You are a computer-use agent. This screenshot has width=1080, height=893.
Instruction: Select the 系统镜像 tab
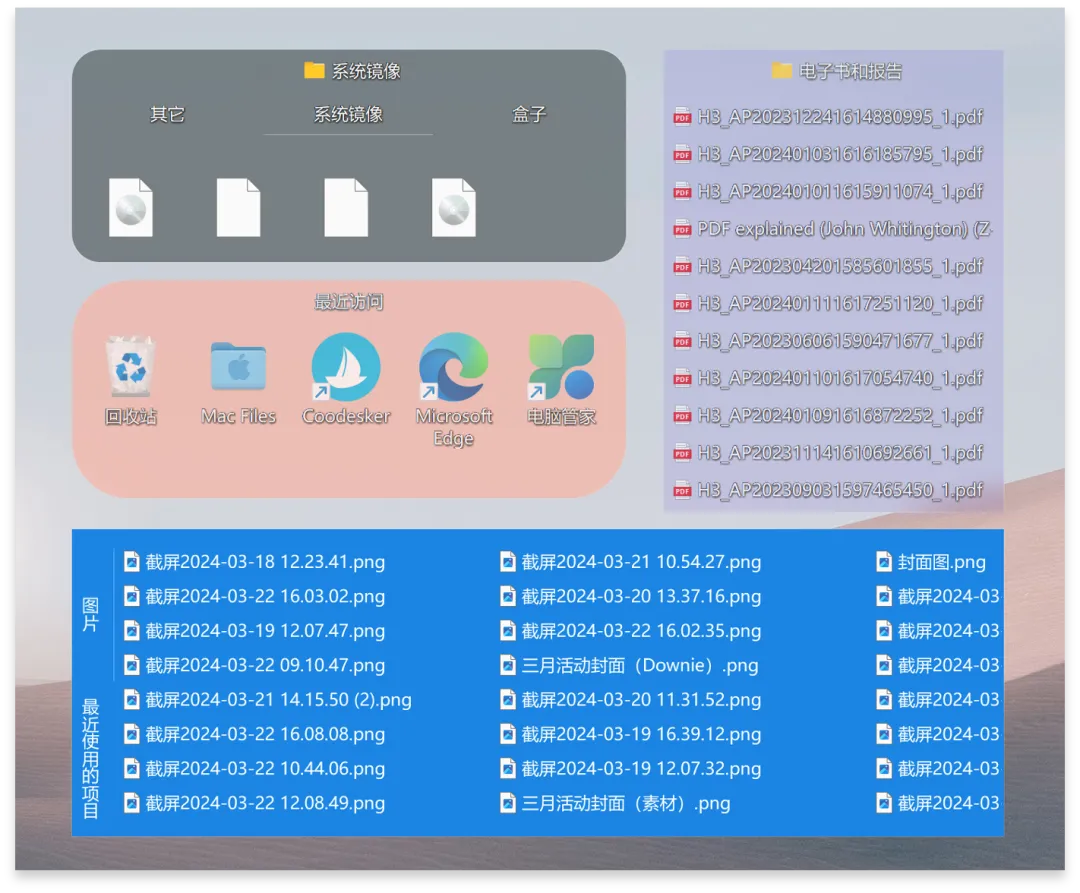coord(348,115)
